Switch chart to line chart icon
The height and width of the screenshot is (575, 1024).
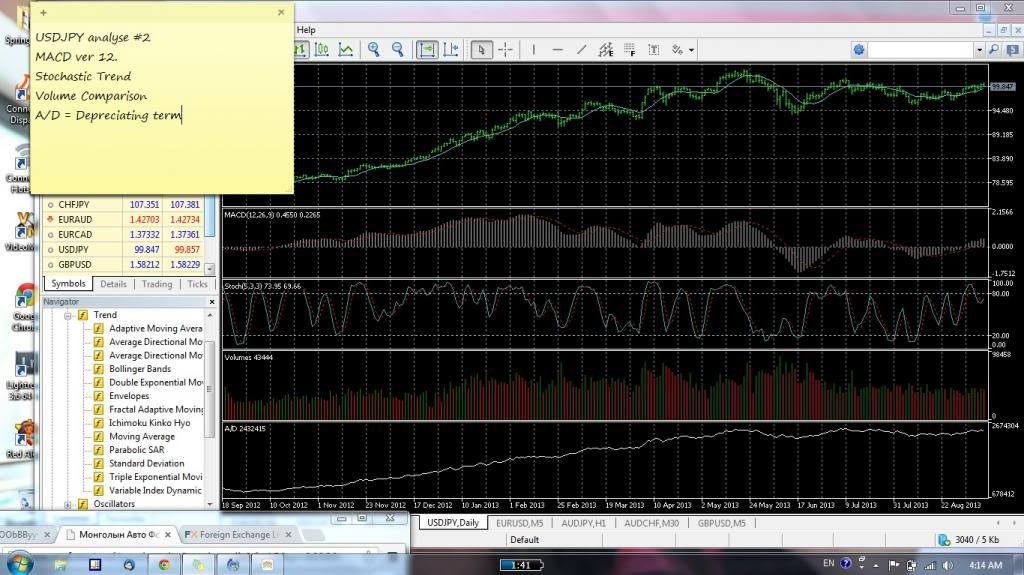click(345, 49)
